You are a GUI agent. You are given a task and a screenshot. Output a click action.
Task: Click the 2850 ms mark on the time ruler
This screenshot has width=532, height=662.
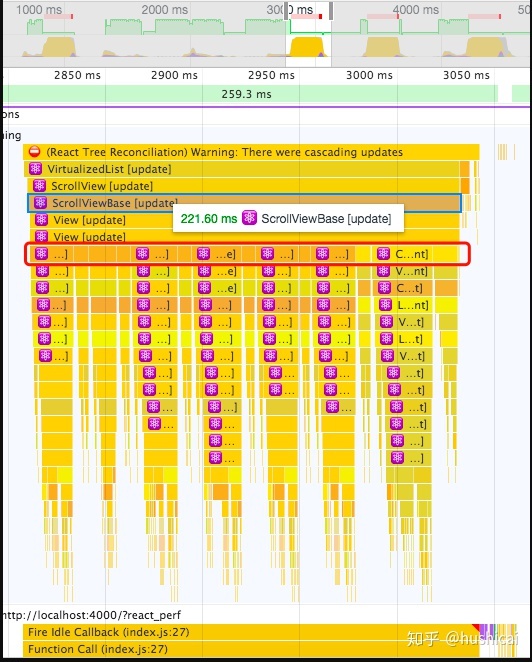(77, 75)
